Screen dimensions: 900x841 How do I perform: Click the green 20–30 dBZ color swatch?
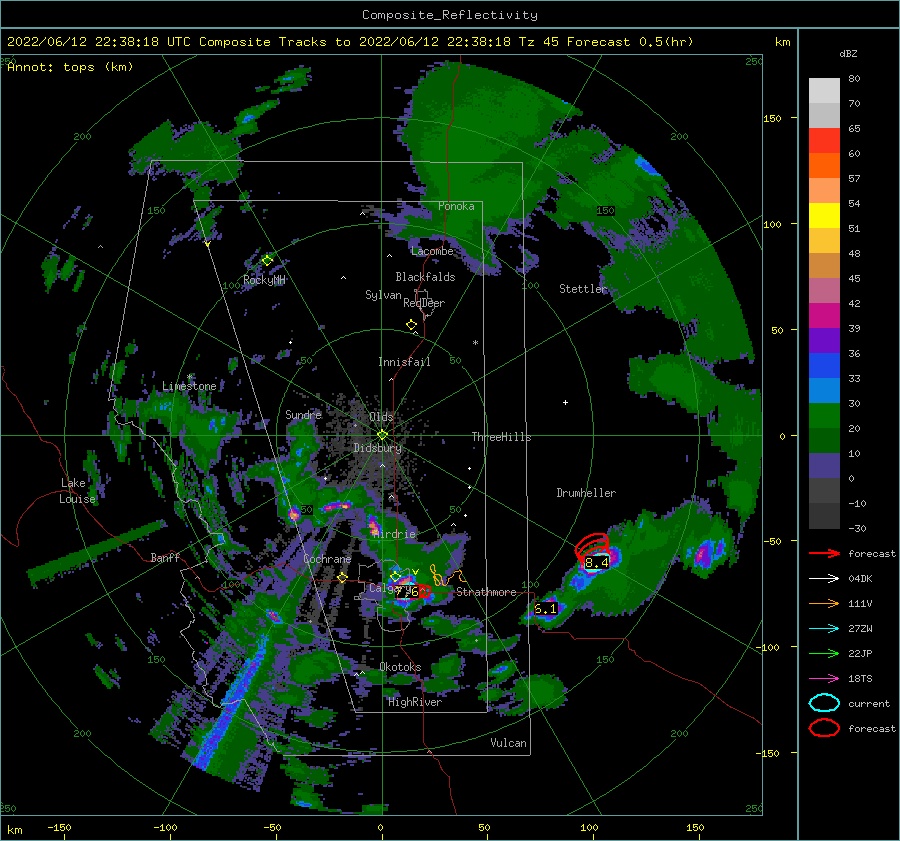(x=824, y=415)
